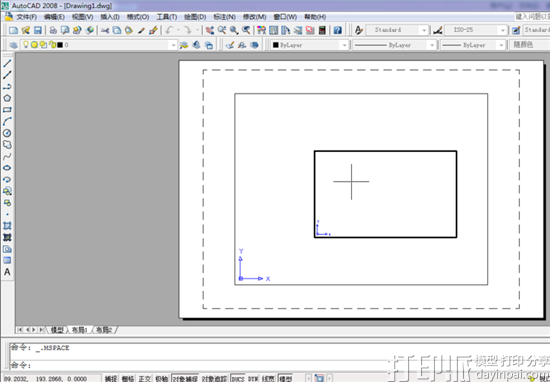Select the Circle draw tool
550x382 pixels.
pyautogui.click(x=7, y=133)
